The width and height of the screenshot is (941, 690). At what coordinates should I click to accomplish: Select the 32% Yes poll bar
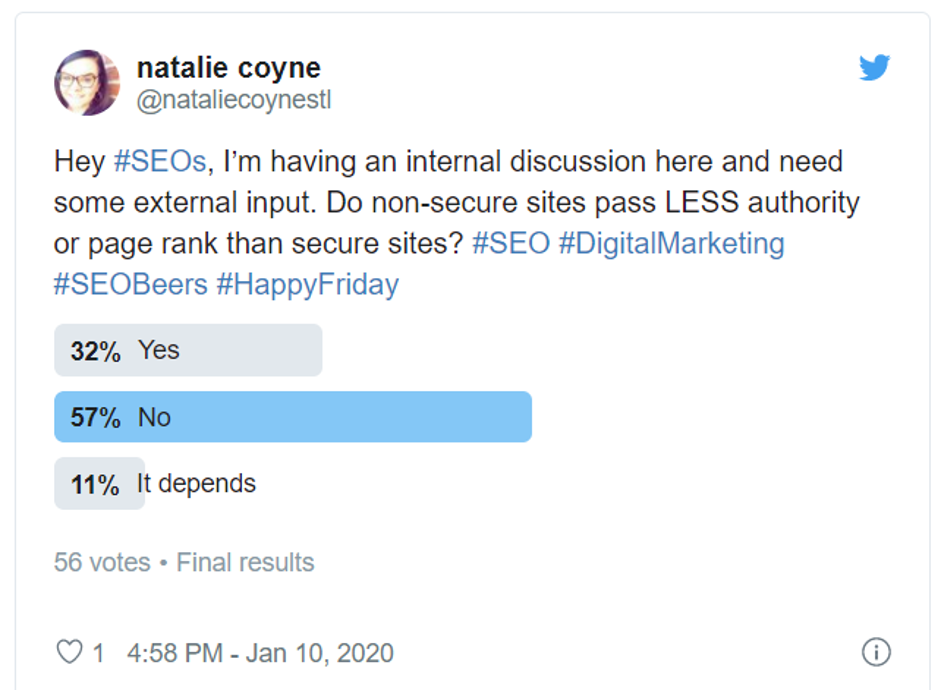point(188,350)
